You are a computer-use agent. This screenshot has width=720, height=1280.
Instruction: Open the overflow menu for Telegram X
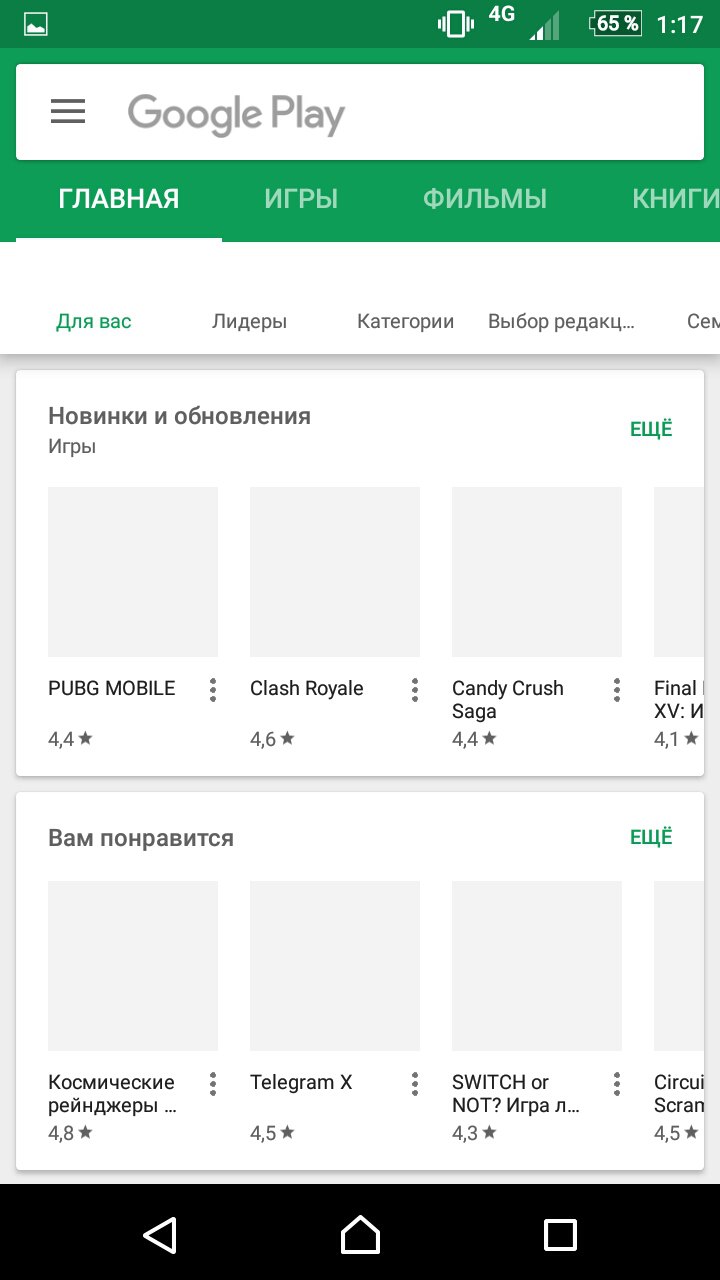415,1084
